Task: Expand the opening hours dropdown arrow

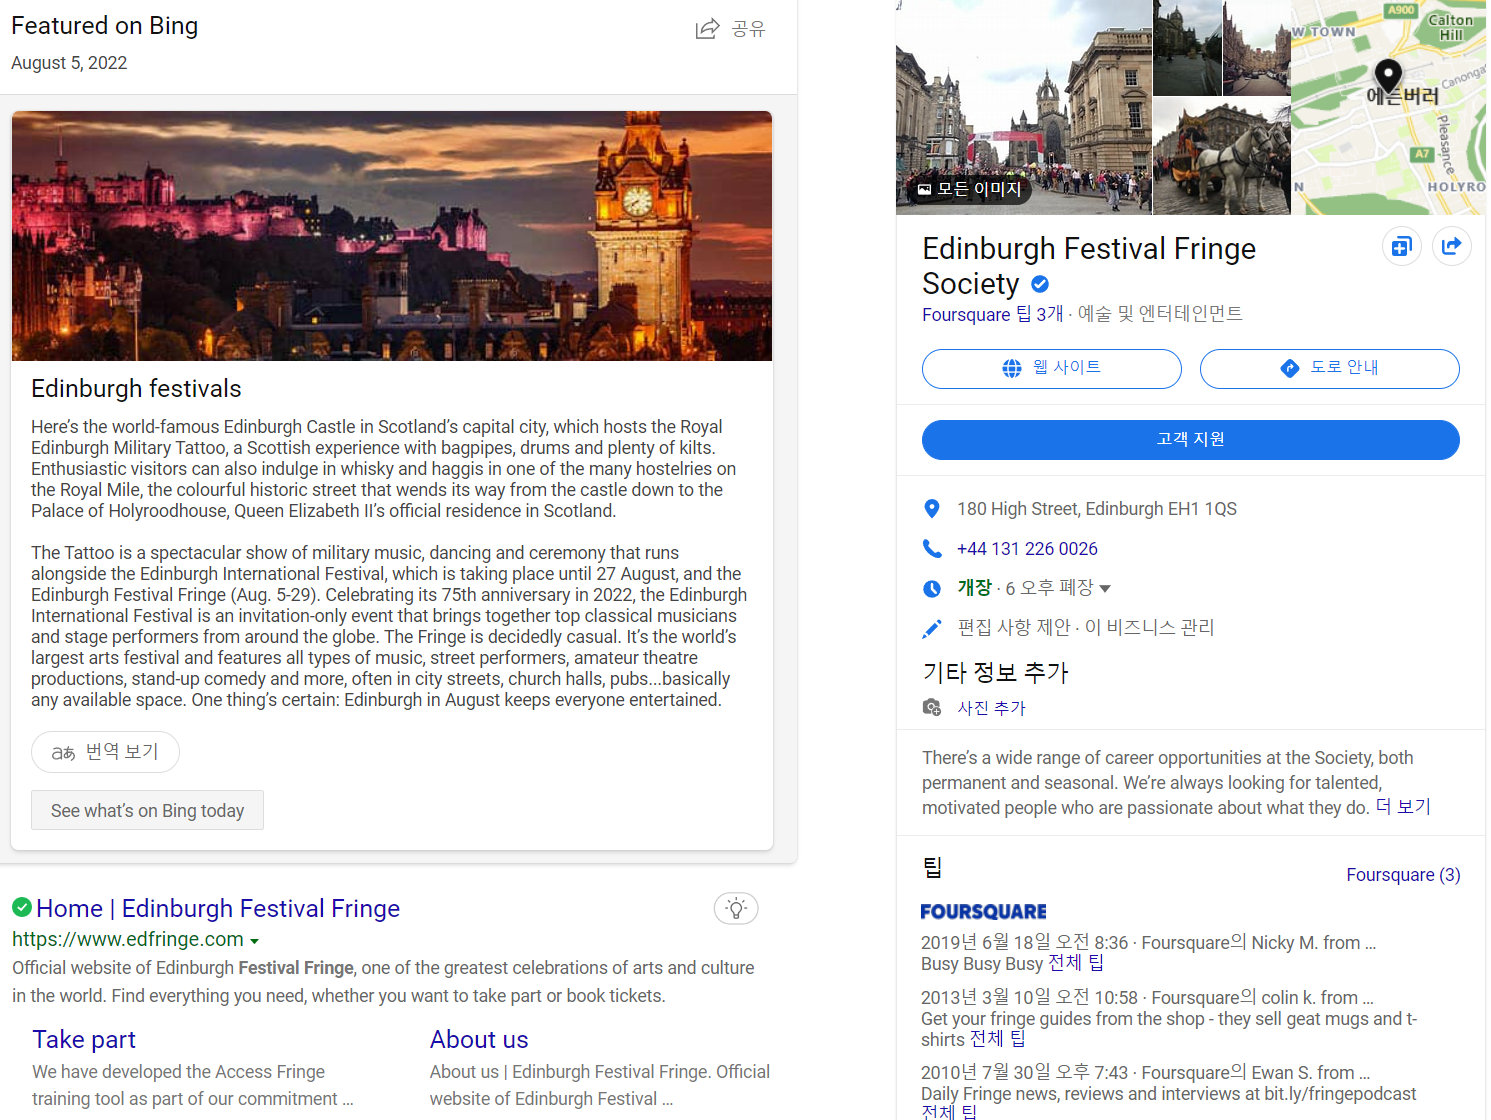Action: (1105, 589)
